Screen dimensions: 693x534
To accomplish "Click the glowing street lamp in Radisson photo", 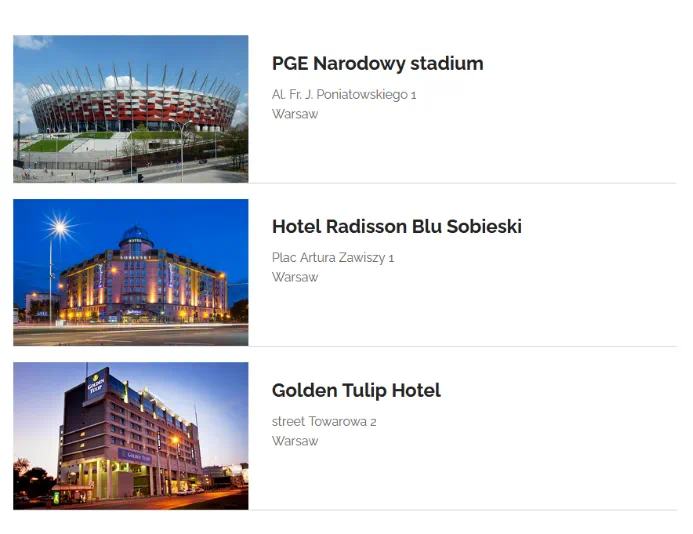I will (60, 228).
